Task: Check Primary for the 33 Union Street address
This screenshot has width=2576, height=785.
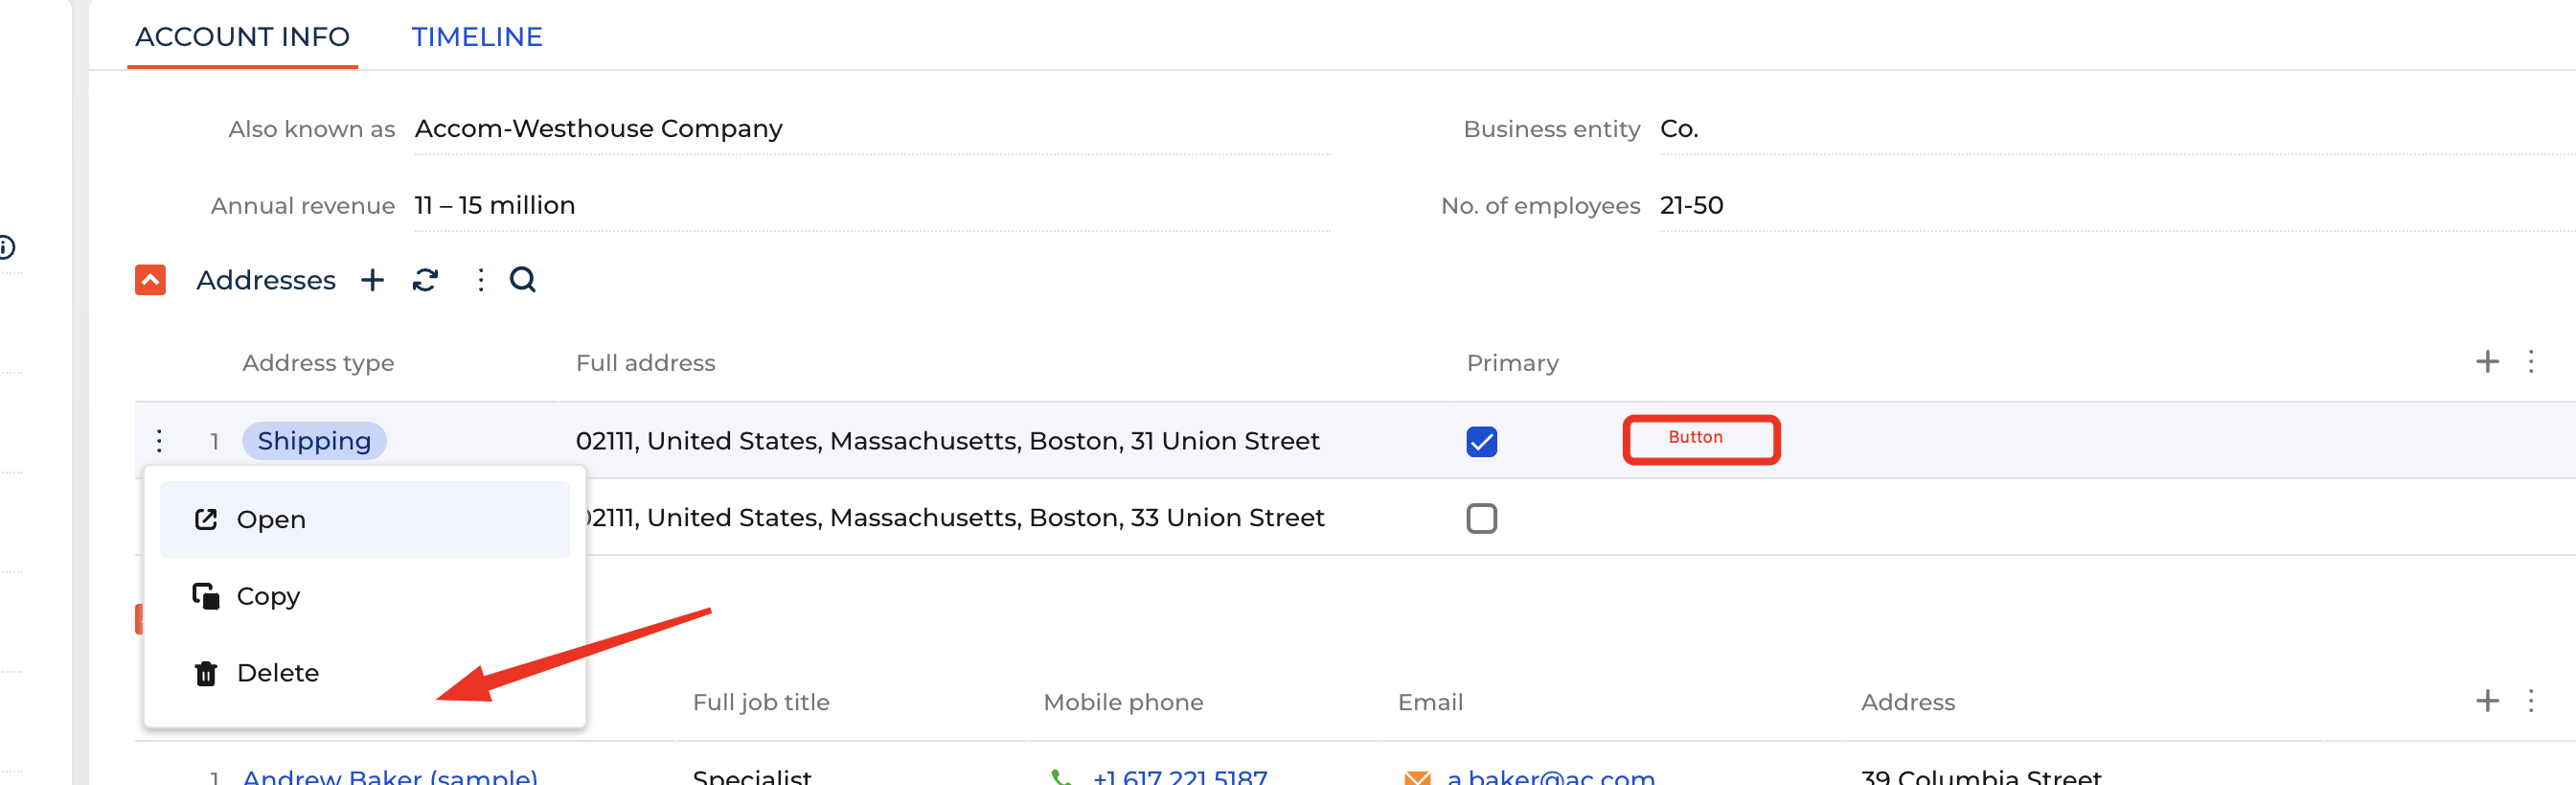Action: click(x=1481, y=518)
